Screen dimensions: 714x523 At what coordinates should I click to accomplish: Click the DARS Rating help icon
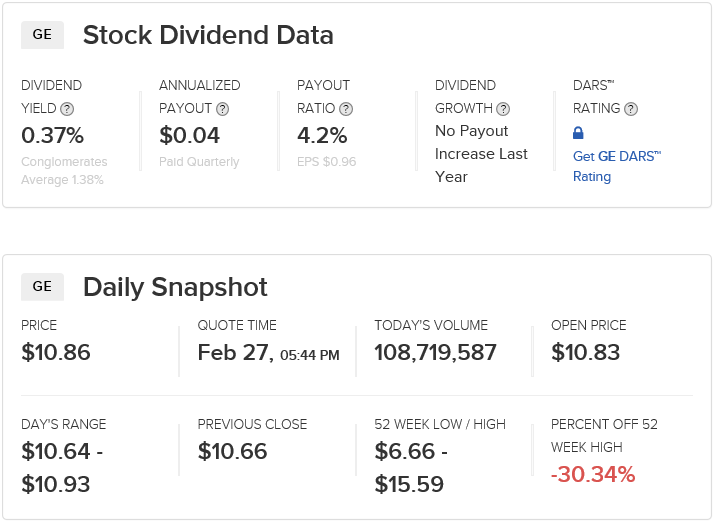pos(631,109)
